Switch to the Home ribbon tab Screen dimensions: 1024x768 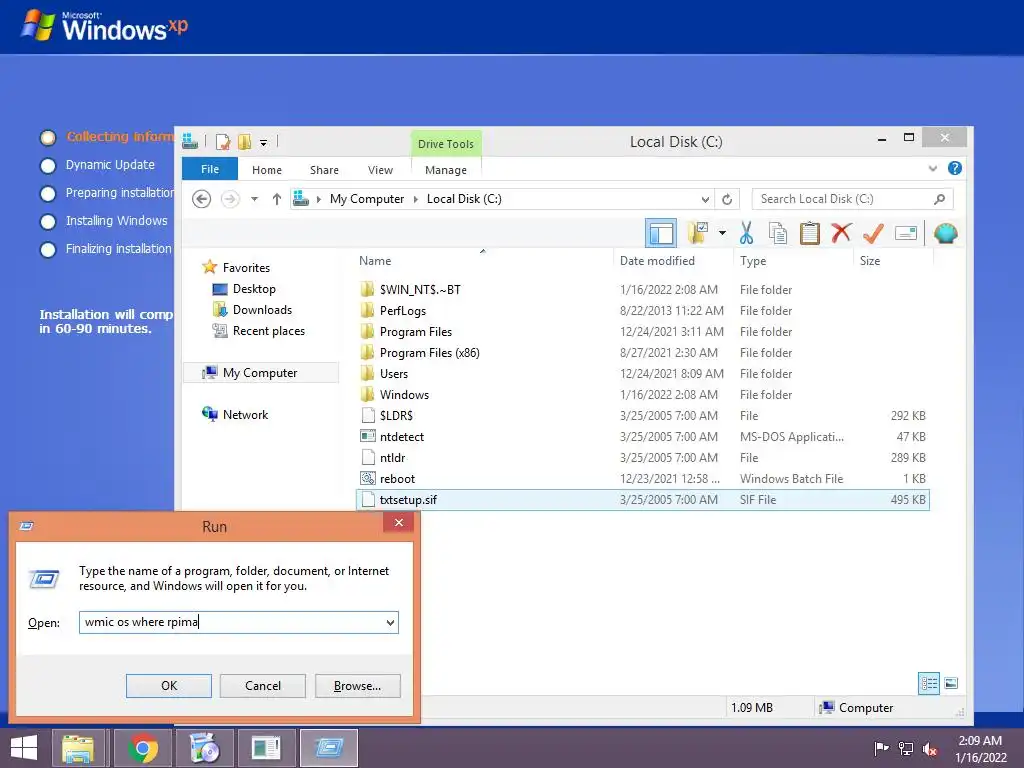pyautogui.click(x=266, y=170)
